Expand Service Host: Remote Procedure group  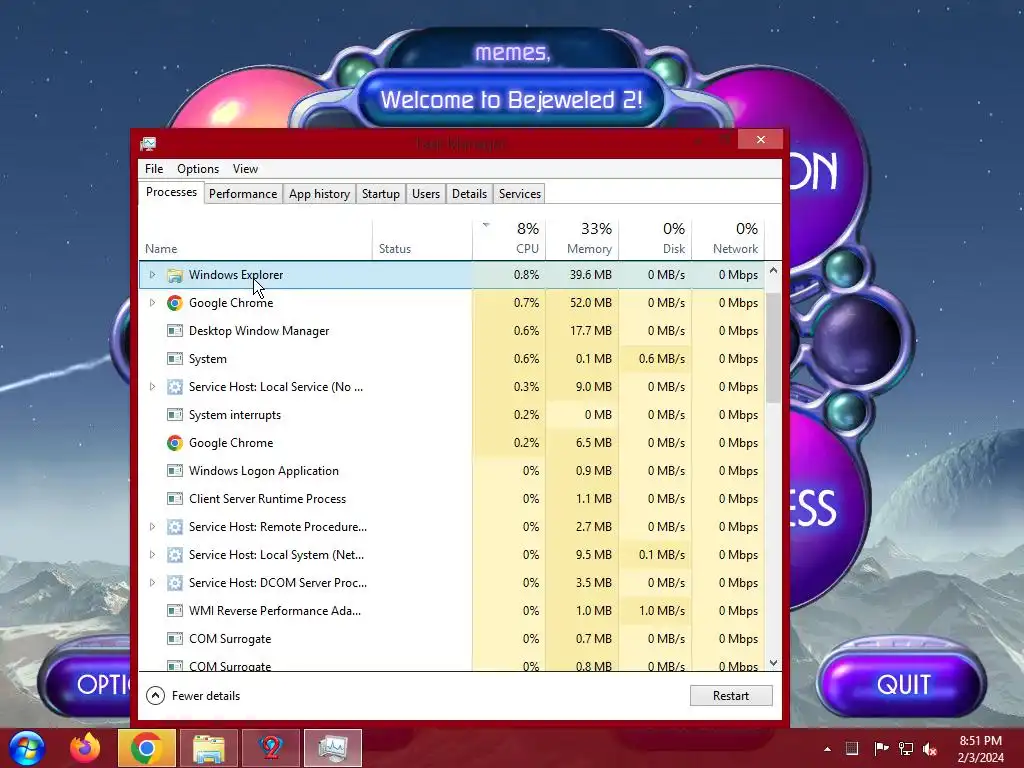[x=152, y=527]
